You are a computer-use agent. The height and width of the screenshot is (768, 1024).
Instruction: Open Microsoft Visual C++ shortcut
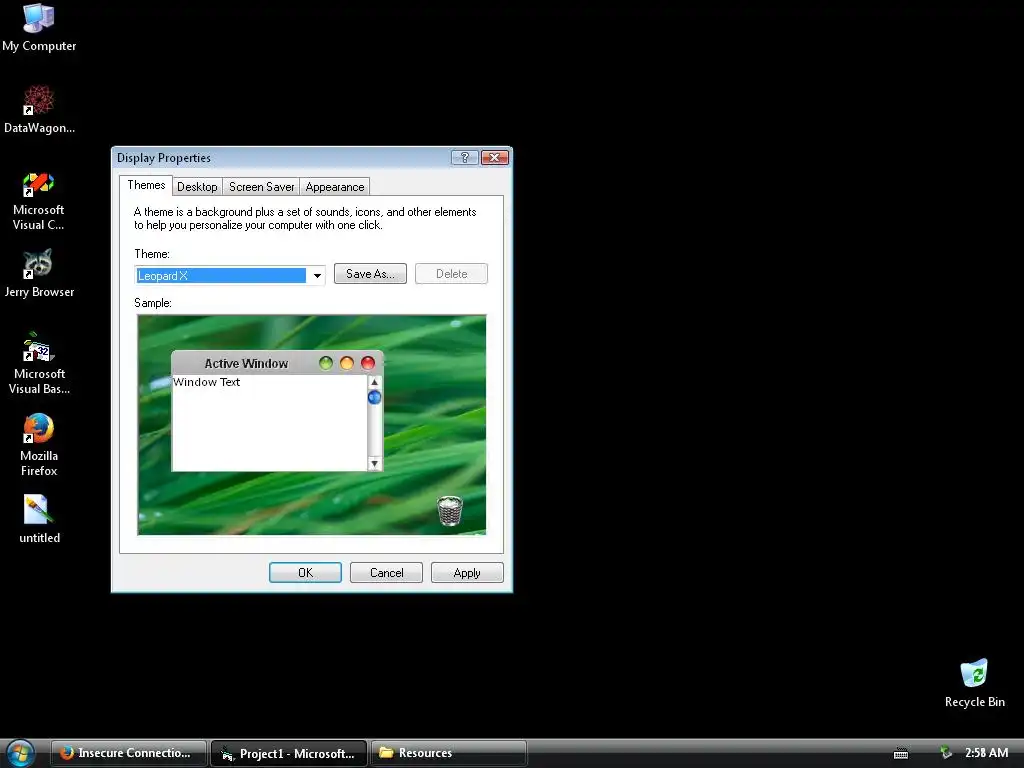(x=39, y=201)
